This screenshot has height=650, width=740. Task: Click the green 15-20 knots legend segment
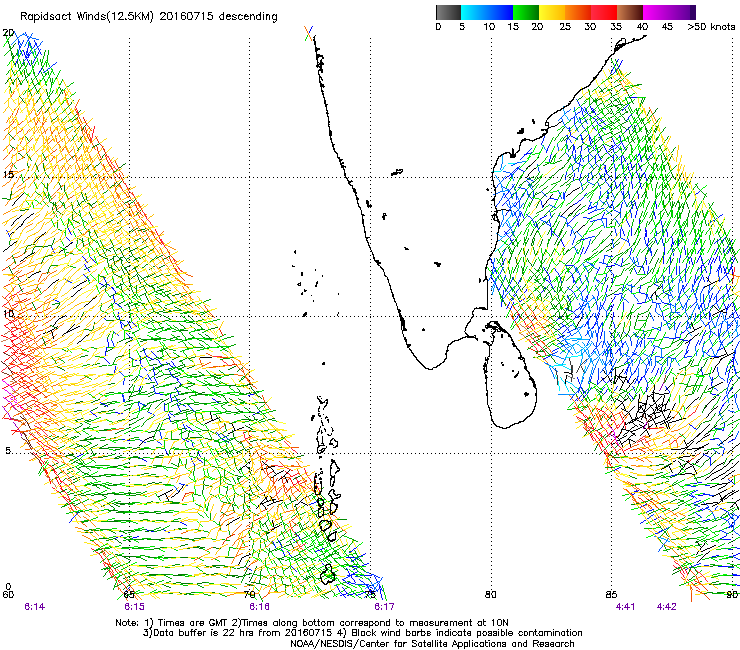526,12
